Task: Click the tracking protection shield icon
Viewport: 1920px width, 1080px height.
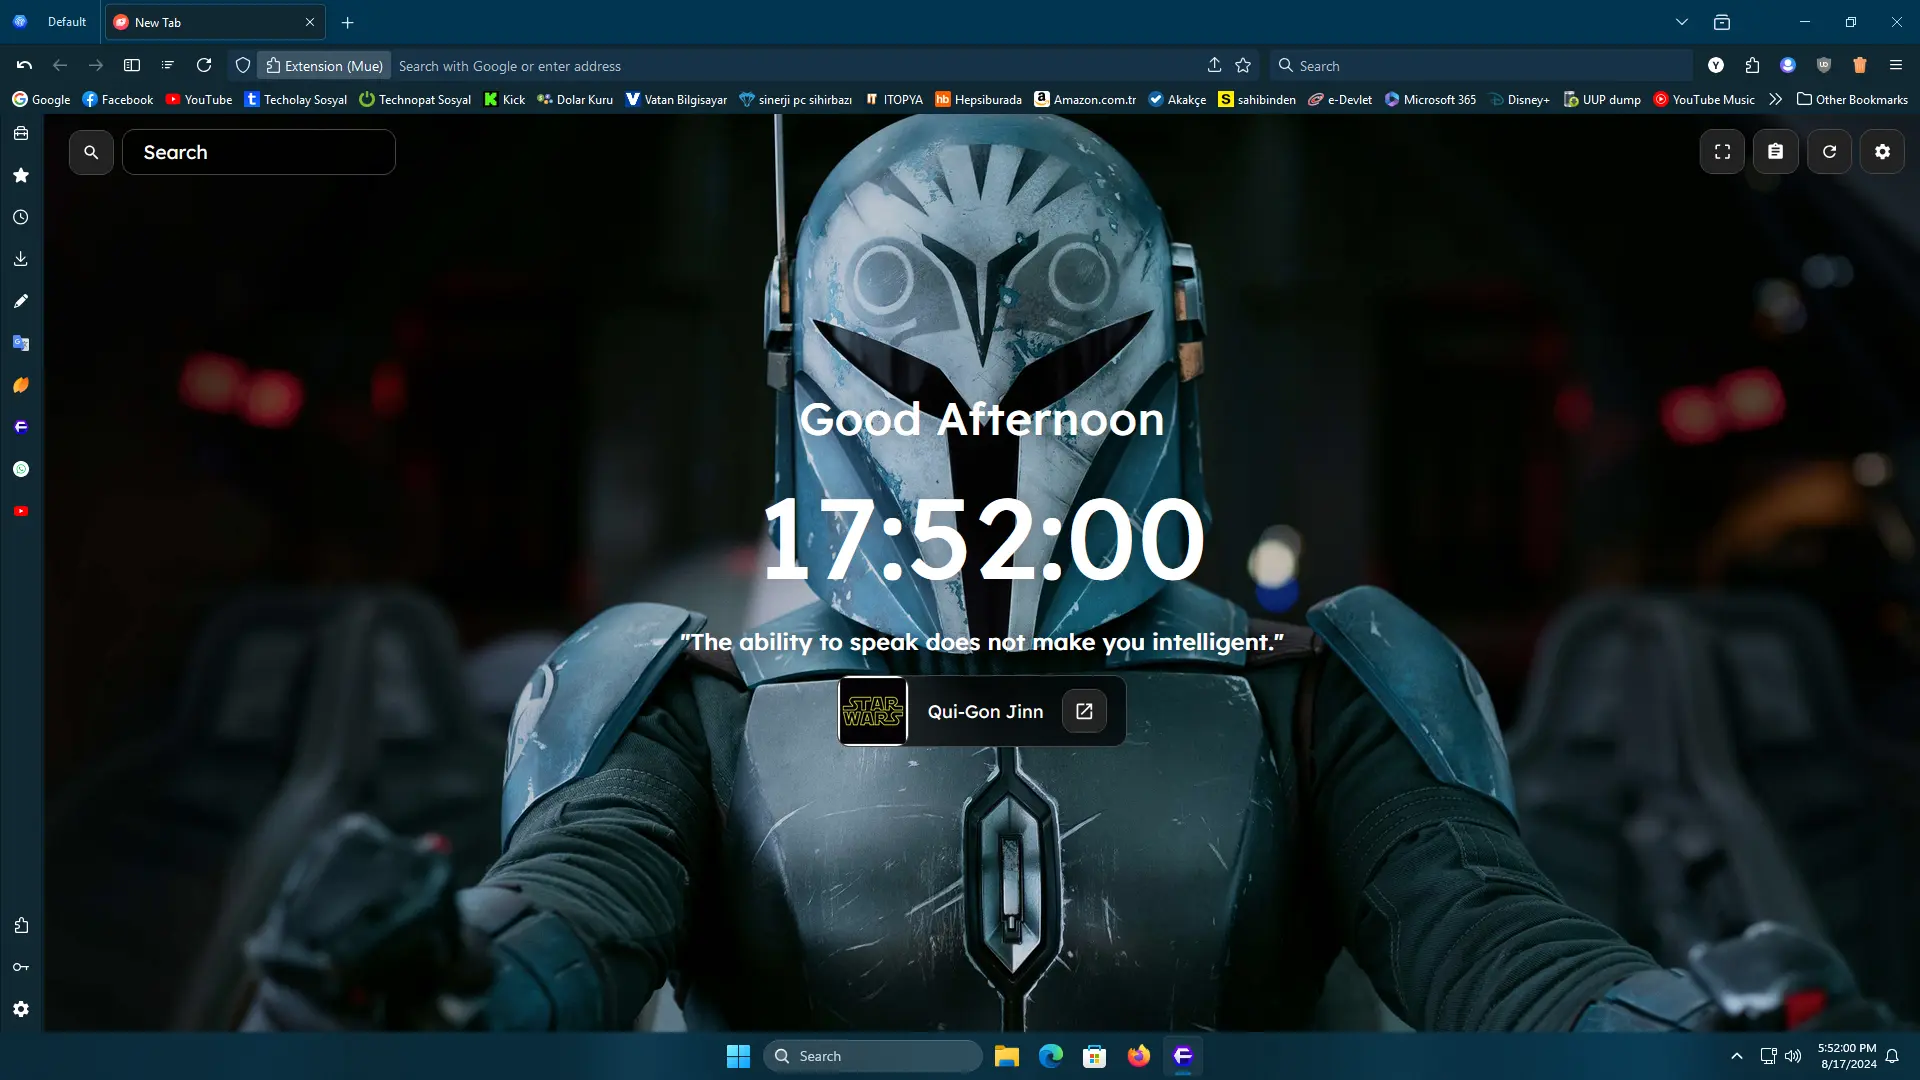Action: (243, 65)
